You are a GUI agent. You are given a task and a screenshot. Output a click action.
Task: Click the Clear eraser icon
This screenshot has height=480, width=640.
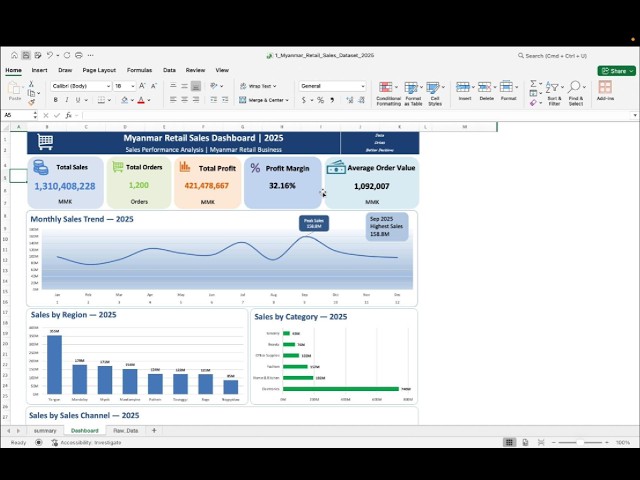pyautogui.click(x=533, y=103)
